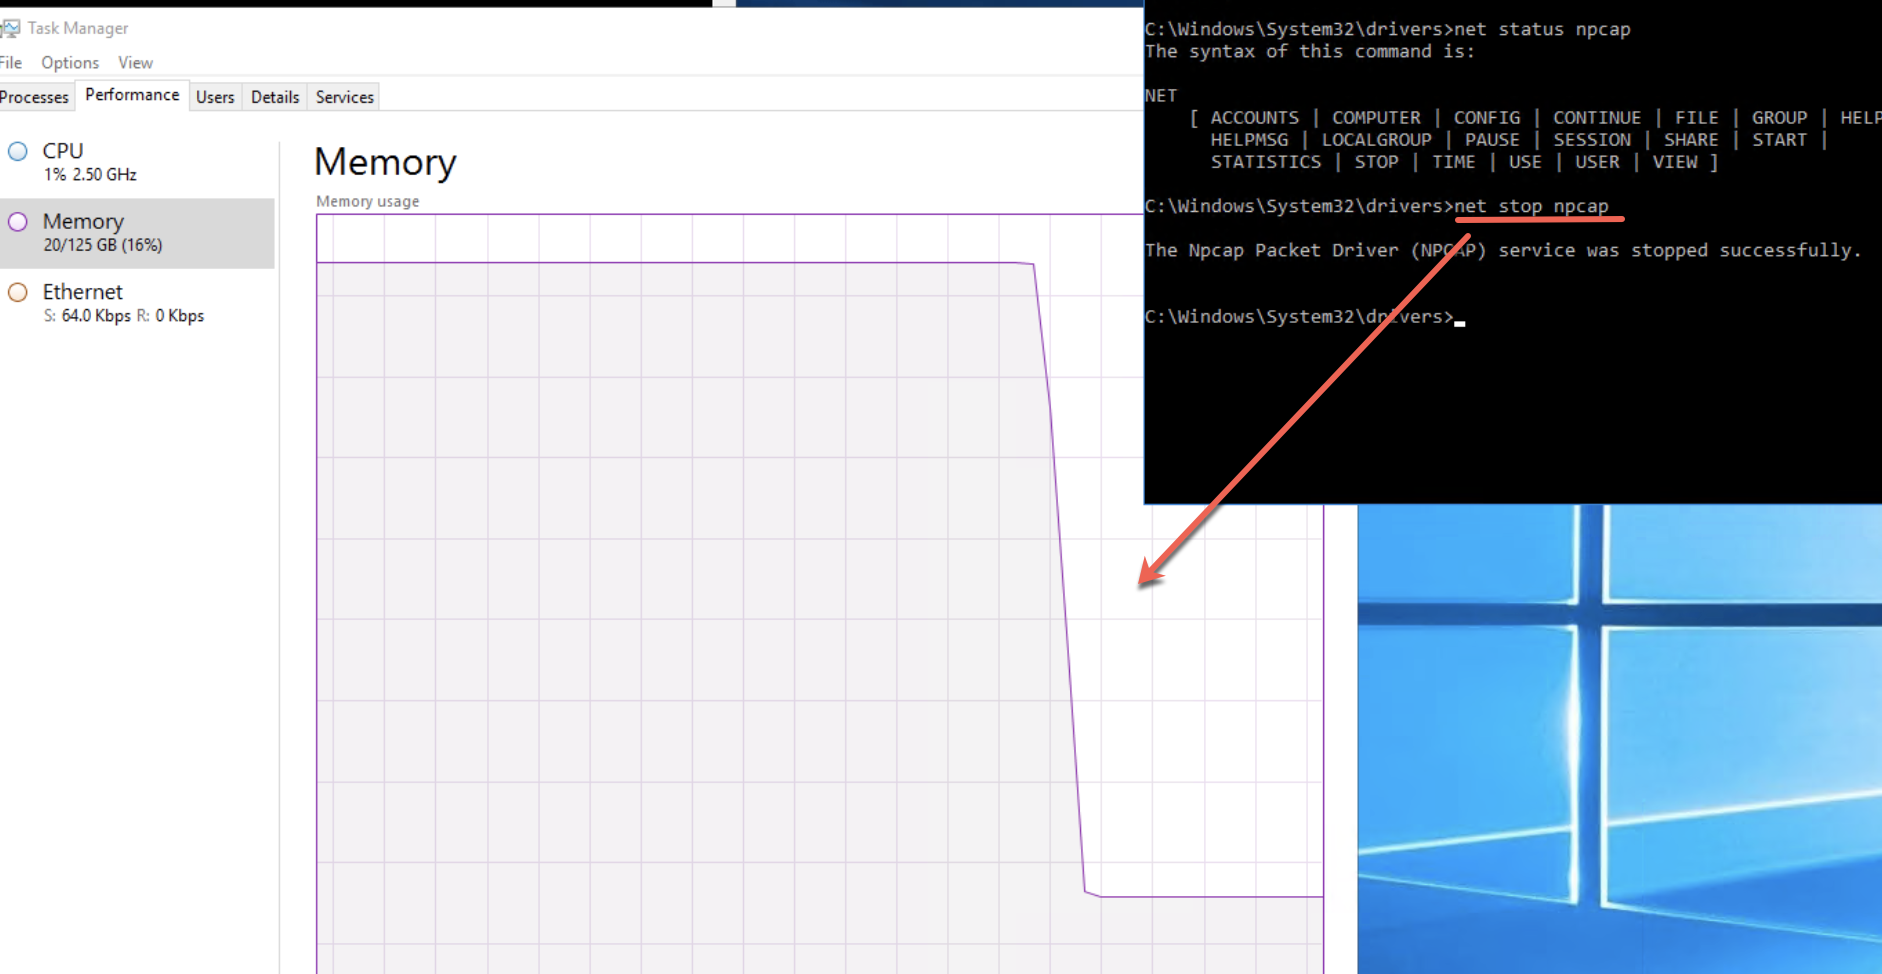Switch to the Services tab
Viewport: 1882px width, 974px height.
coord(344,97)
